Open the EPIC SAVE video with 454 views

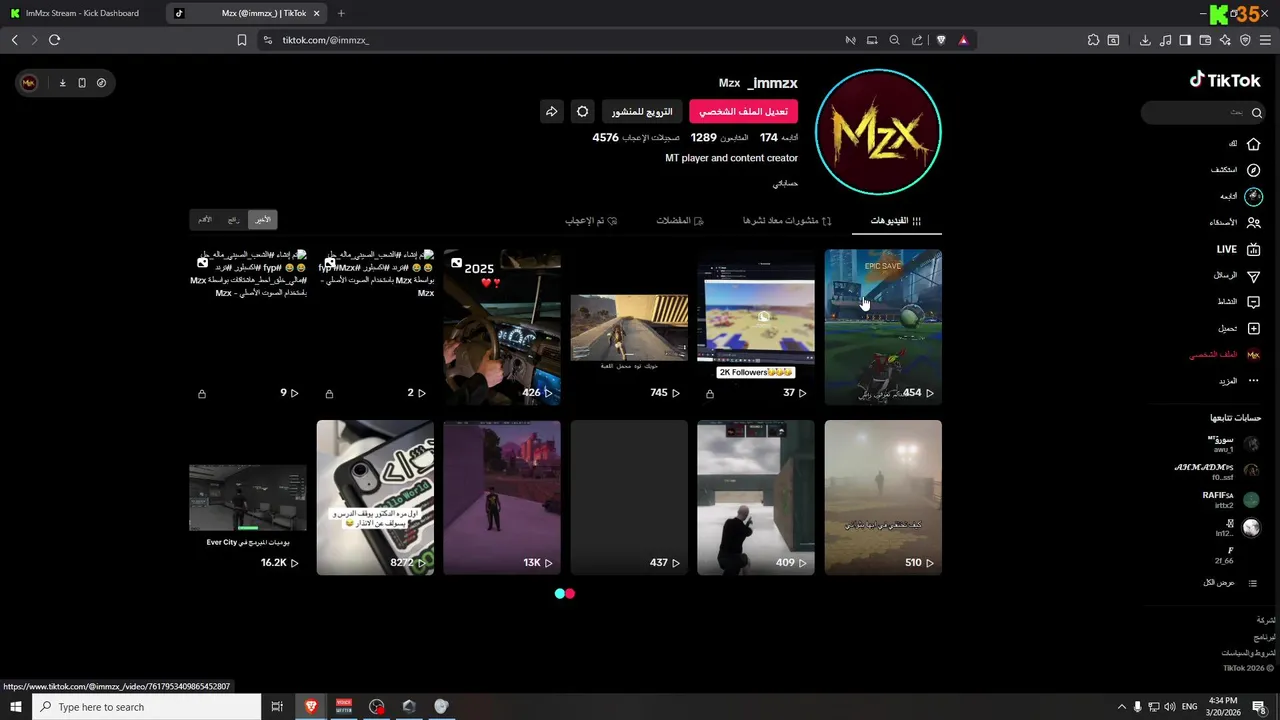[x=883, y=327]
